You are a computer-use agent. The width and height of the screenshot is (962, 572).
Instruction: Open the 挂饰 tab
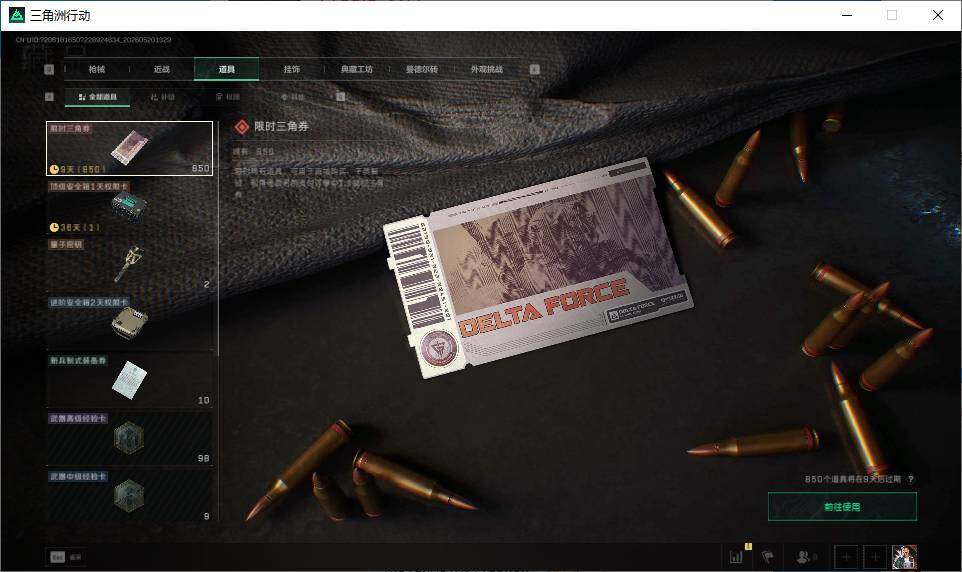tap(291, 69)
